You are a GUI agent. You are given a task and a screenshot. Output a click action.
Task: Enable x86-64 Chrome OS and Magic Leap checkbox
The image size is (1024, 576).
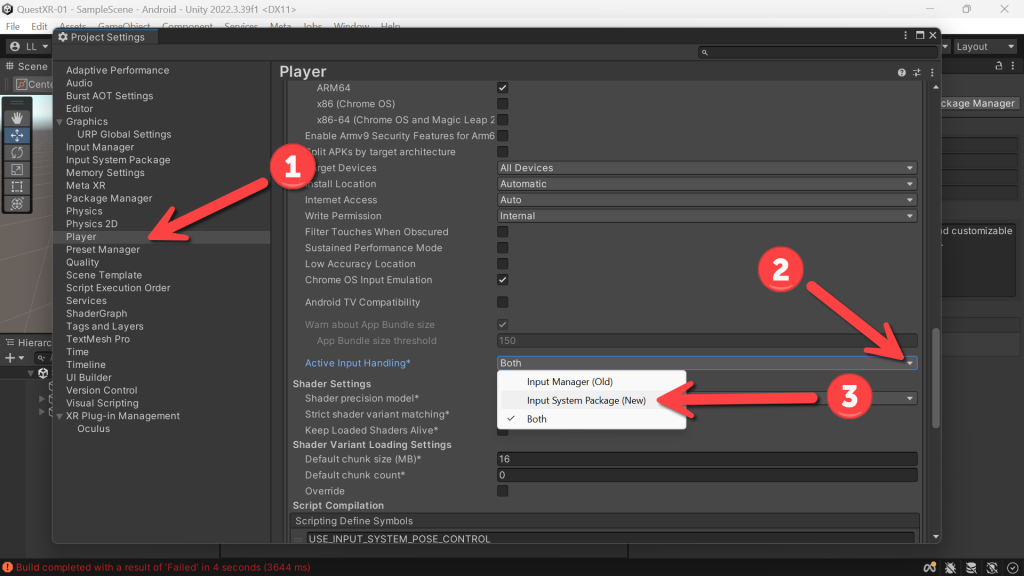pos(502,120)
